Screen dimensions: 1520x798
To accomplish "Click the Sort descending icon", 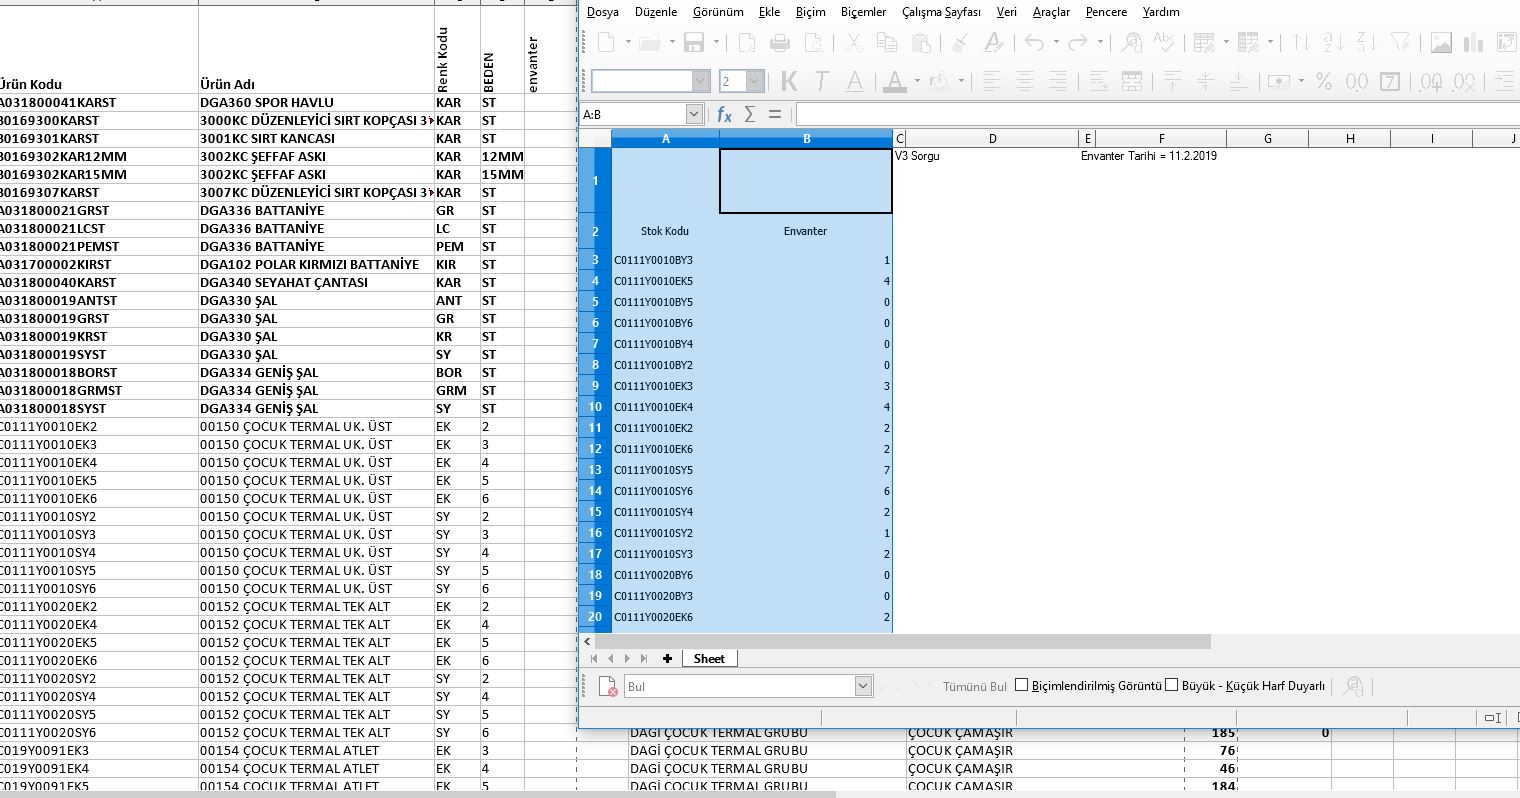I will point(1367,42).
